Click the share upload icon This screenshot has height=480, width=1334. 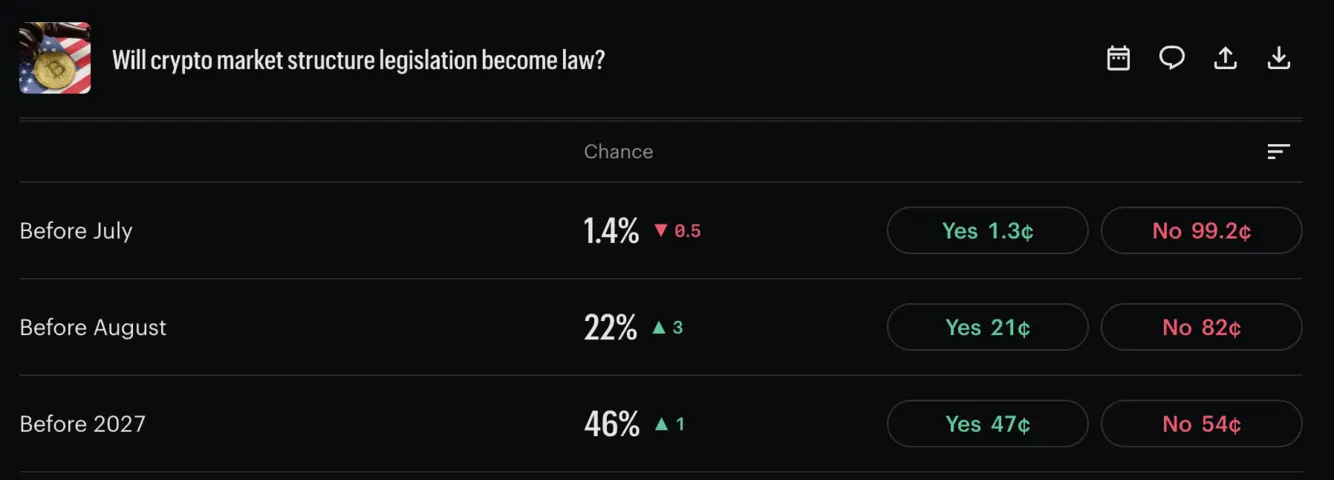click(1225, 58)
